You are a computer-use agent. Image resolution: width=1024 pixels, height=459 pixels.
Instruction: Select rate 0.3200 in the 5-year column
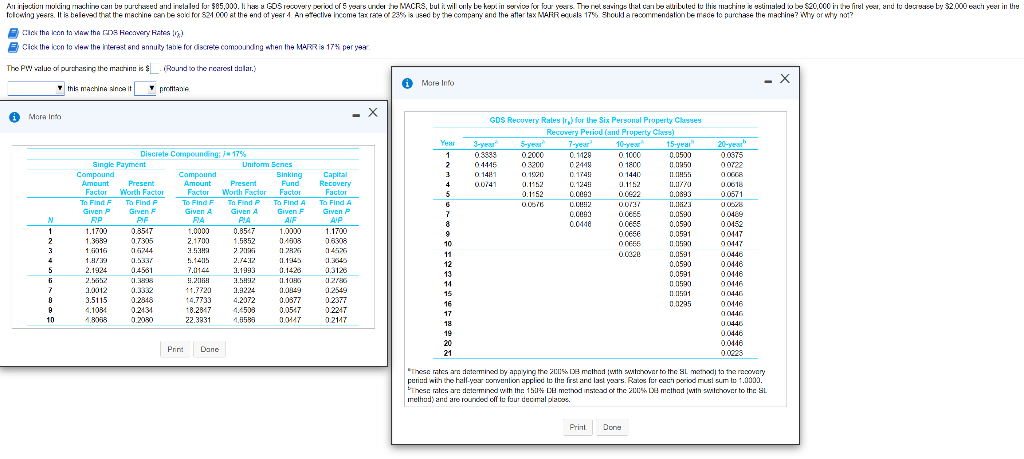pos(533,165)
